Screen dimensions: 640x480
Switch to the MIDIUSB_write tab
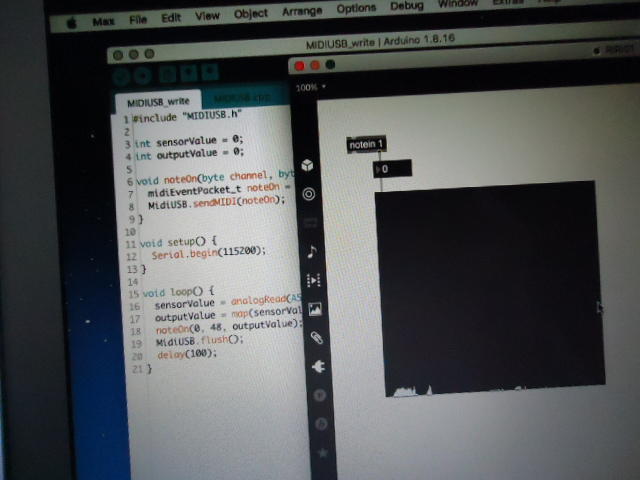coord(158,102)
